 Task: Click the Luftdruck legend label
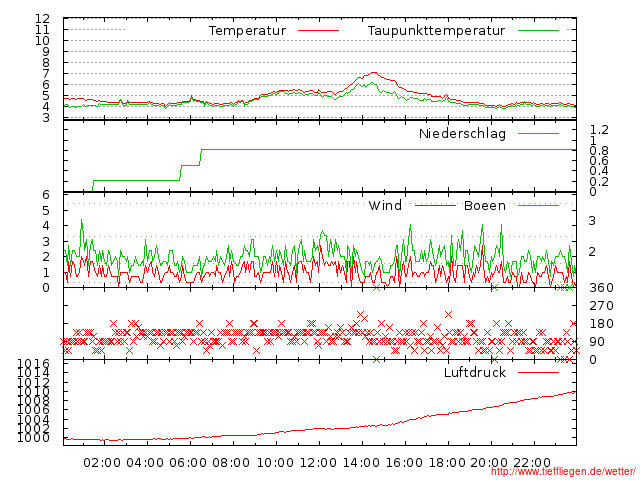point(475,372)
